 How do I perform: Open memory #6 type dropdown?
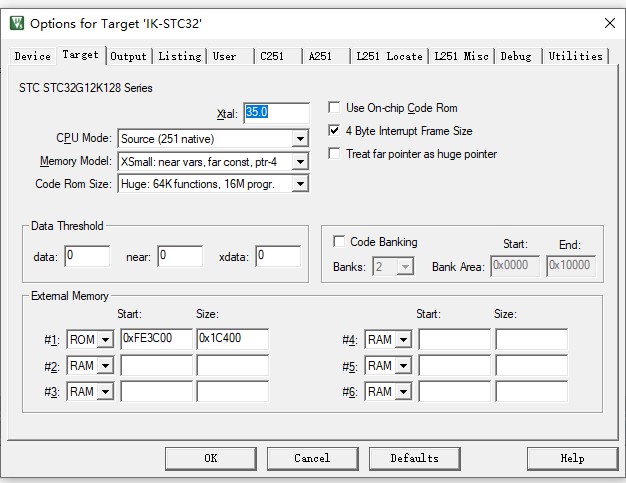point(404,392)
